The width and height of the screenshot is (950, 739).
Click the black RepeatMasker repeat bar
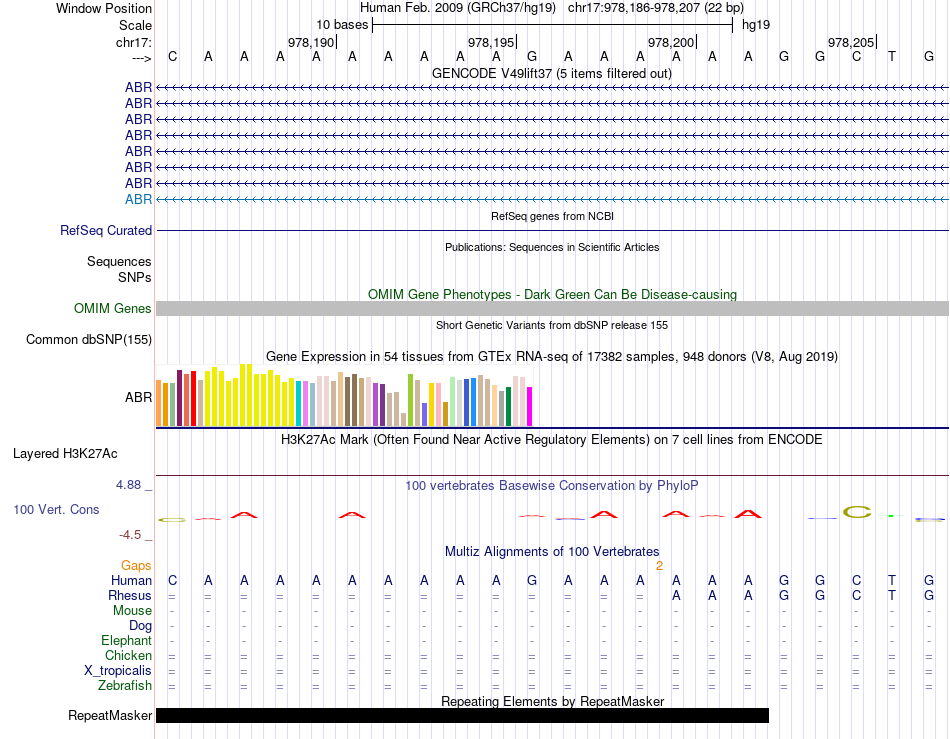point(462,715)
